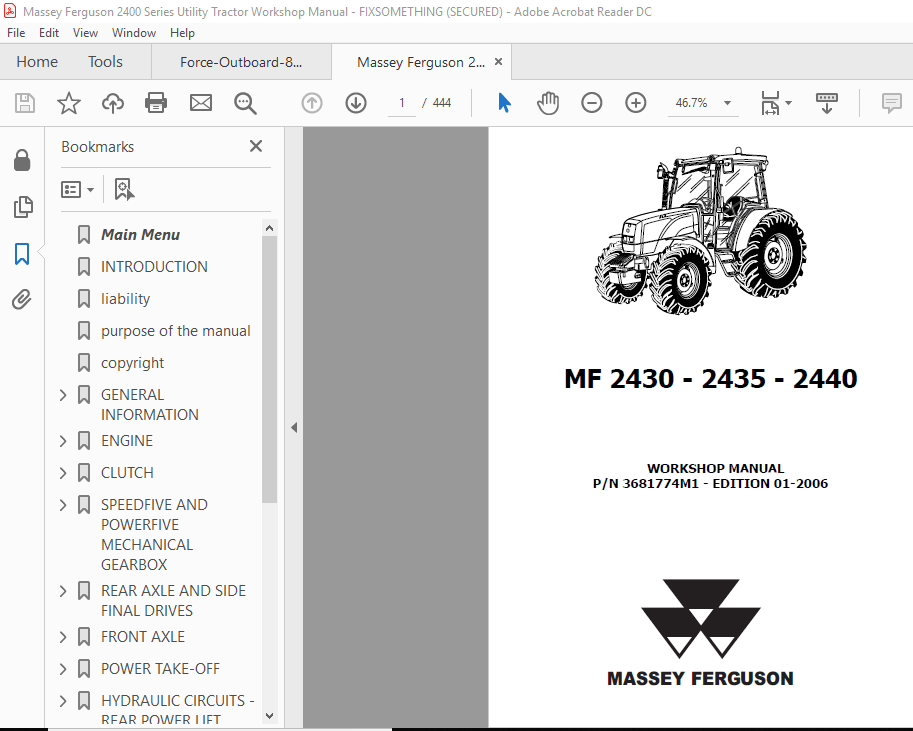Jump to INTRODUCTION bookmark

pyautogui.click(x=154, y=267)
